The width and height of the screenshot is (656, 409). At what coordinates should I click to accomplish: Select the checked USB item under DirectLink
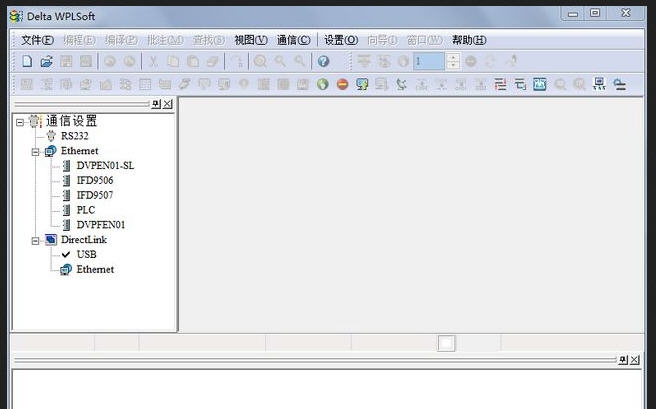(87, 254)
